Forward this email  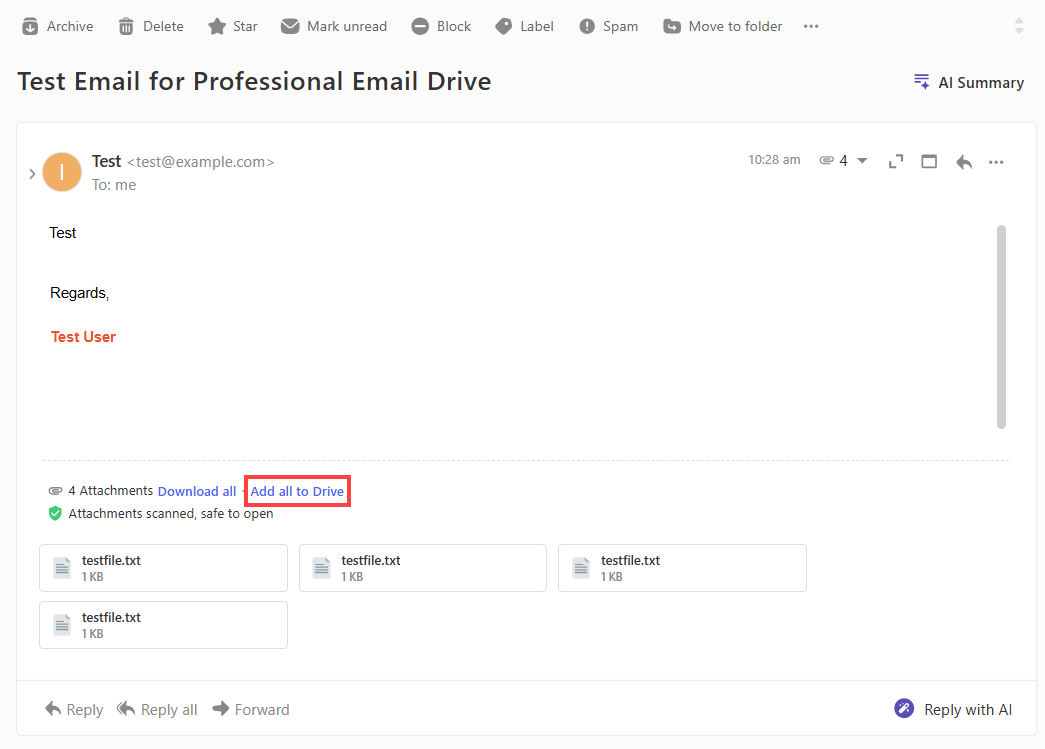click(251, 710)
